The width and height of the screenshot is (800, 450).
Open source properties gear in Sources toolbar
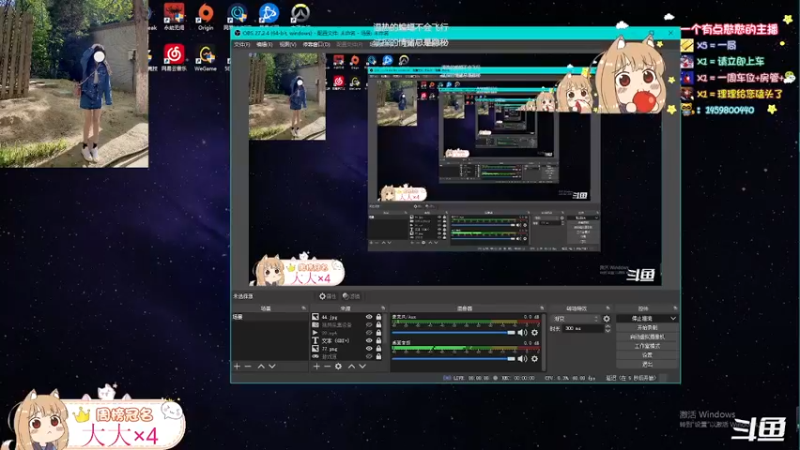coord(338,366)
